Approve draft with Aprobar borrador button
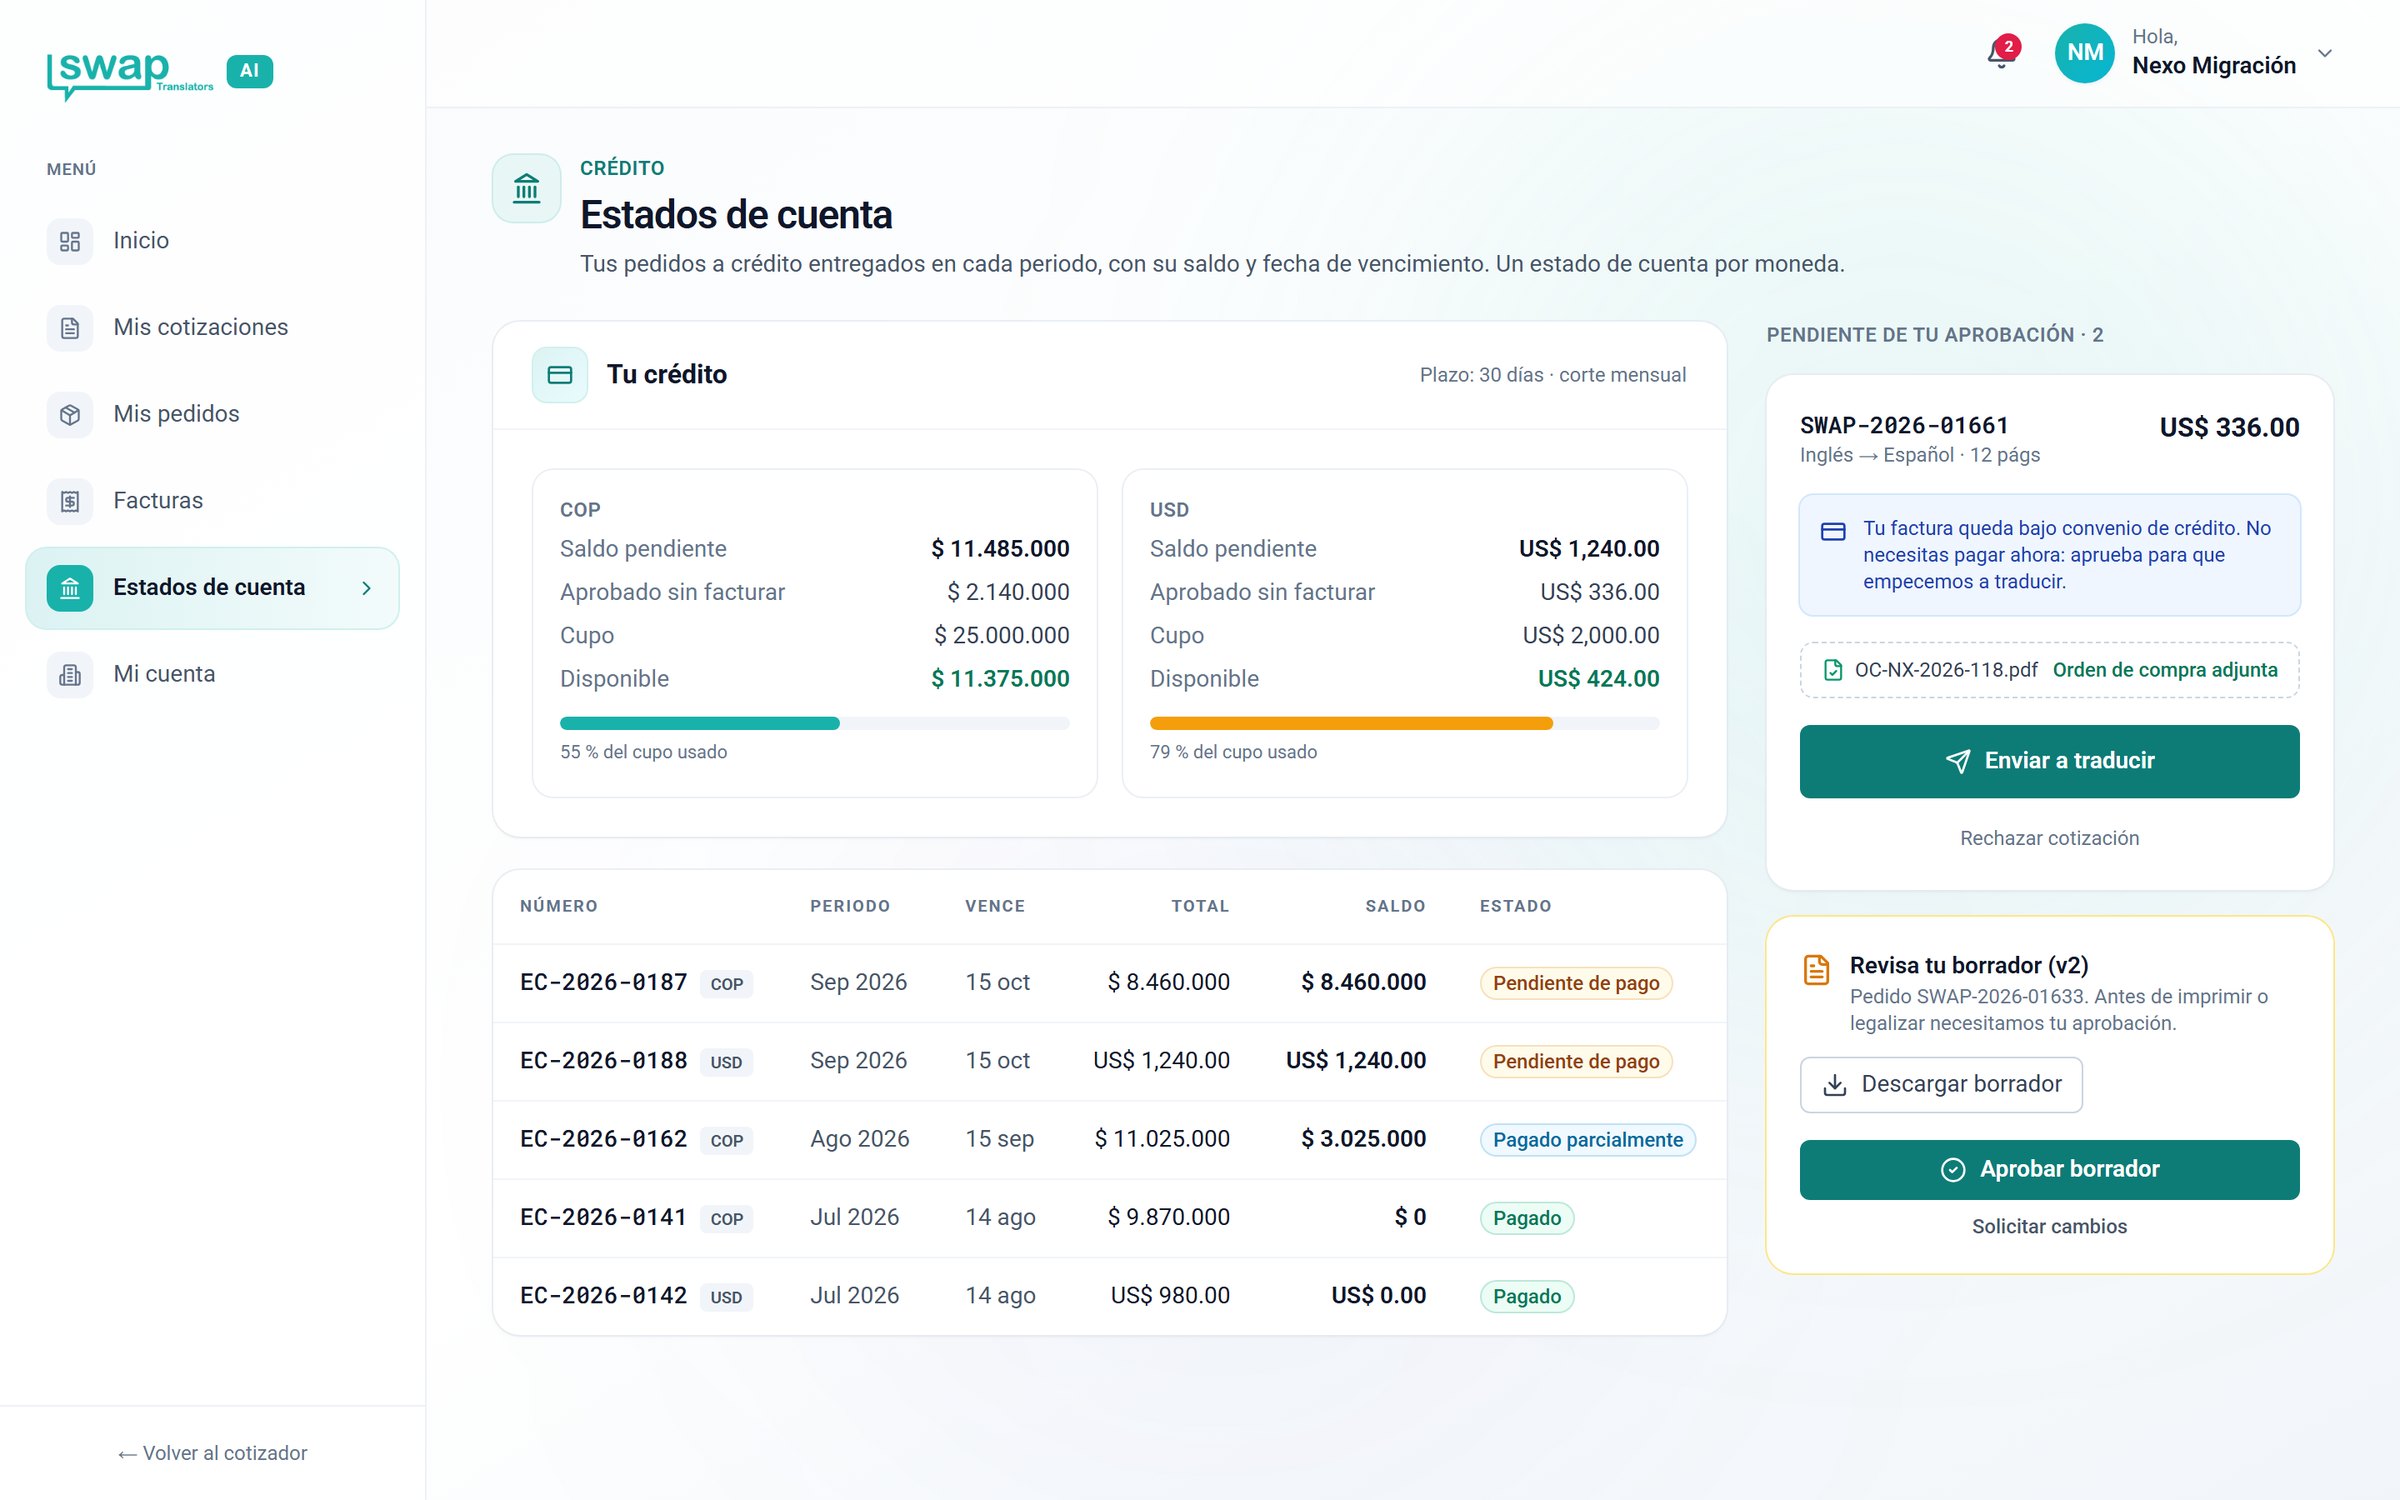The image size is (2400, 1500). tap(2049, 1169)
